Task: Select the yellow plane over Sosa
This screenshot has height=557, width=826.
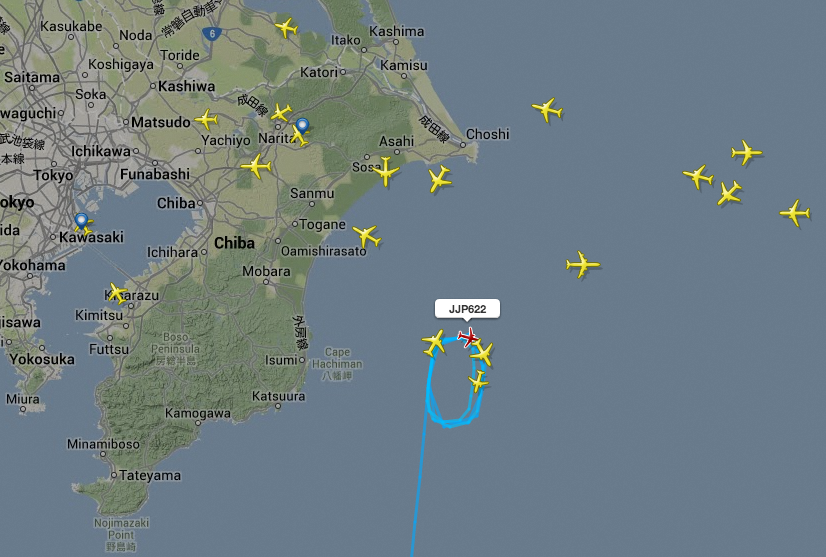Action: pos(386,171)
